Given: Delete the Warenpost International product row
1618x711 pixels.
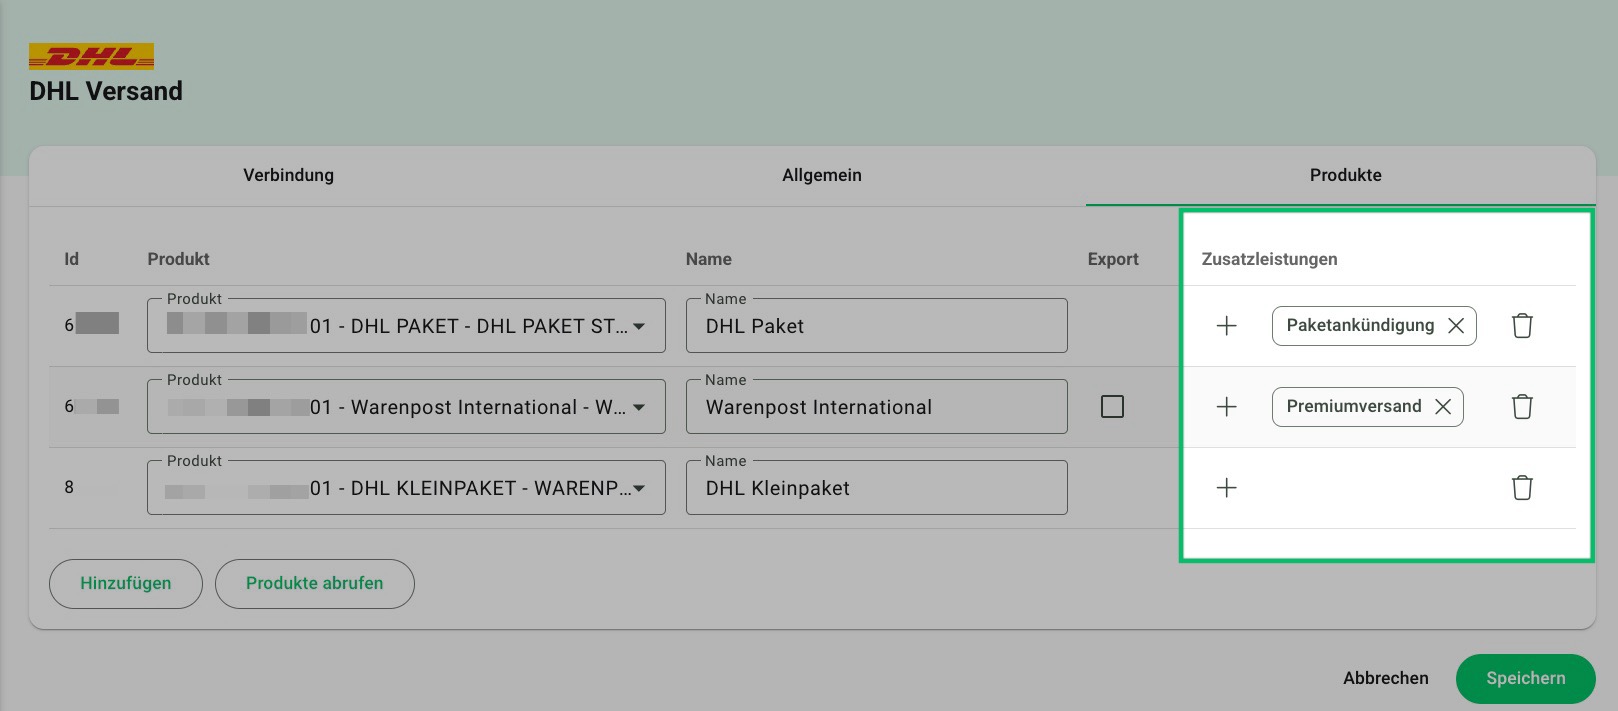Looking at the screenshot, I should click(x=1522, y=407).
